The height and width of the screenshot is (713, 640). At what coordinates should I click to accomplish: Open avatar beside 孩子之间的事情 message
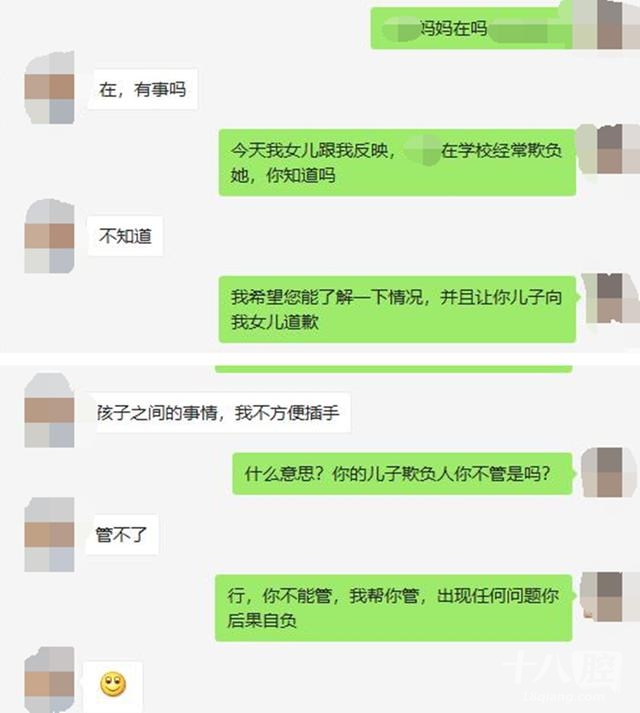(50, 410)
